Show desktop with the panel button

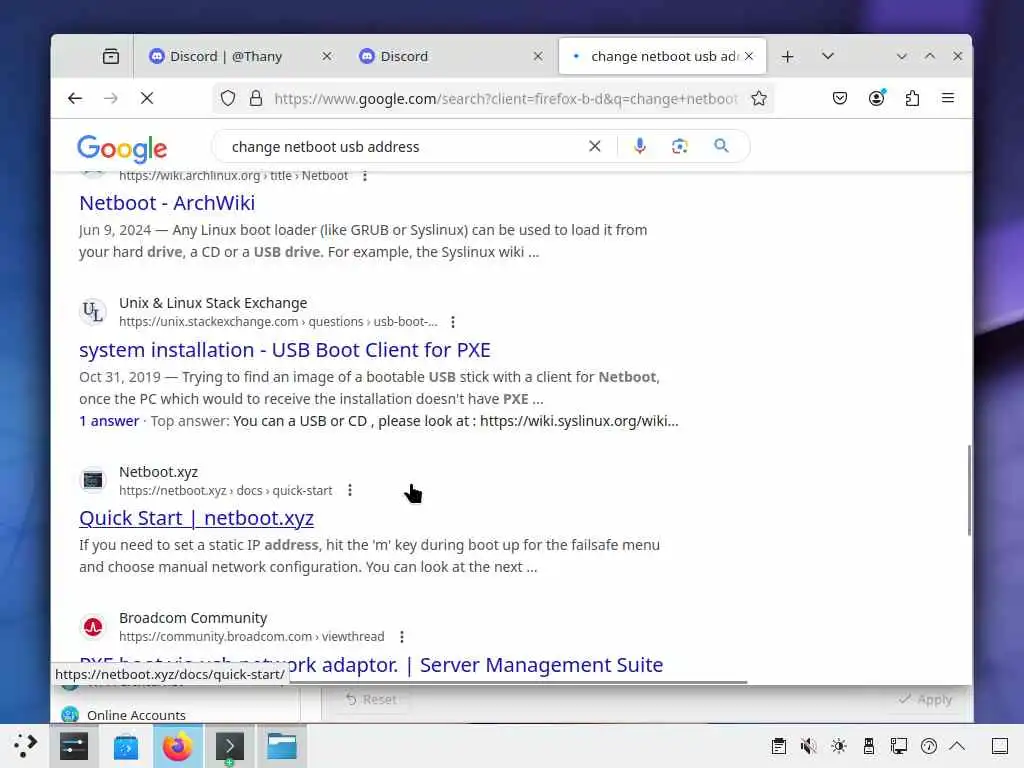pyautogui.click(x=1000, y=746)
